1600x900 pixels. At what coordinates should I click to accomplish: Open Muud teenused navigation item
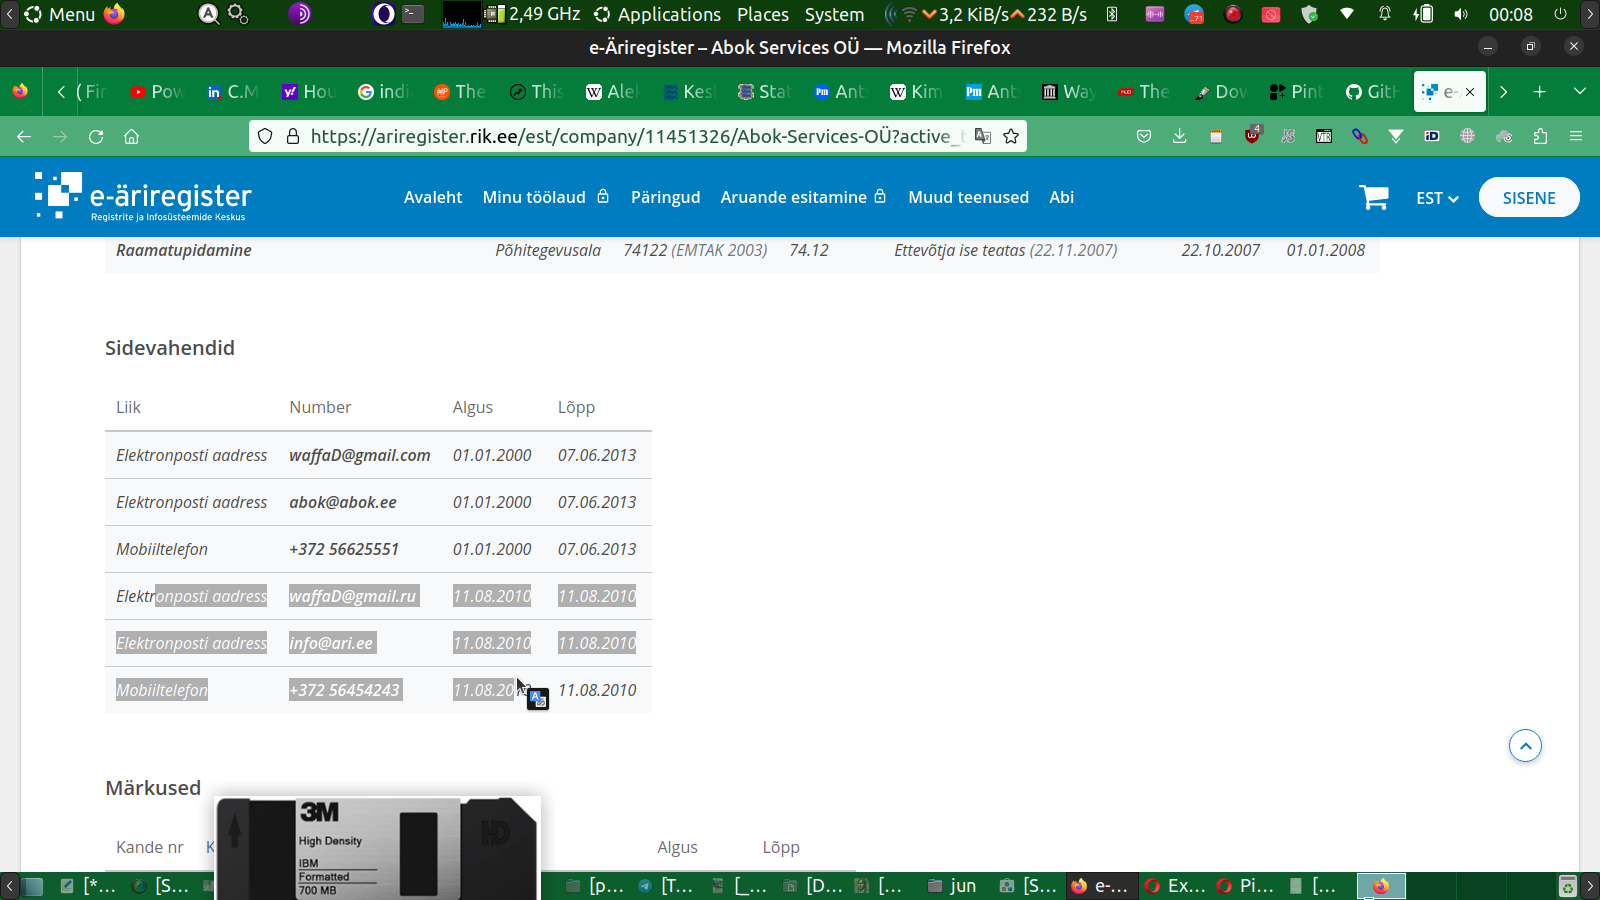[x=968, y=197]
